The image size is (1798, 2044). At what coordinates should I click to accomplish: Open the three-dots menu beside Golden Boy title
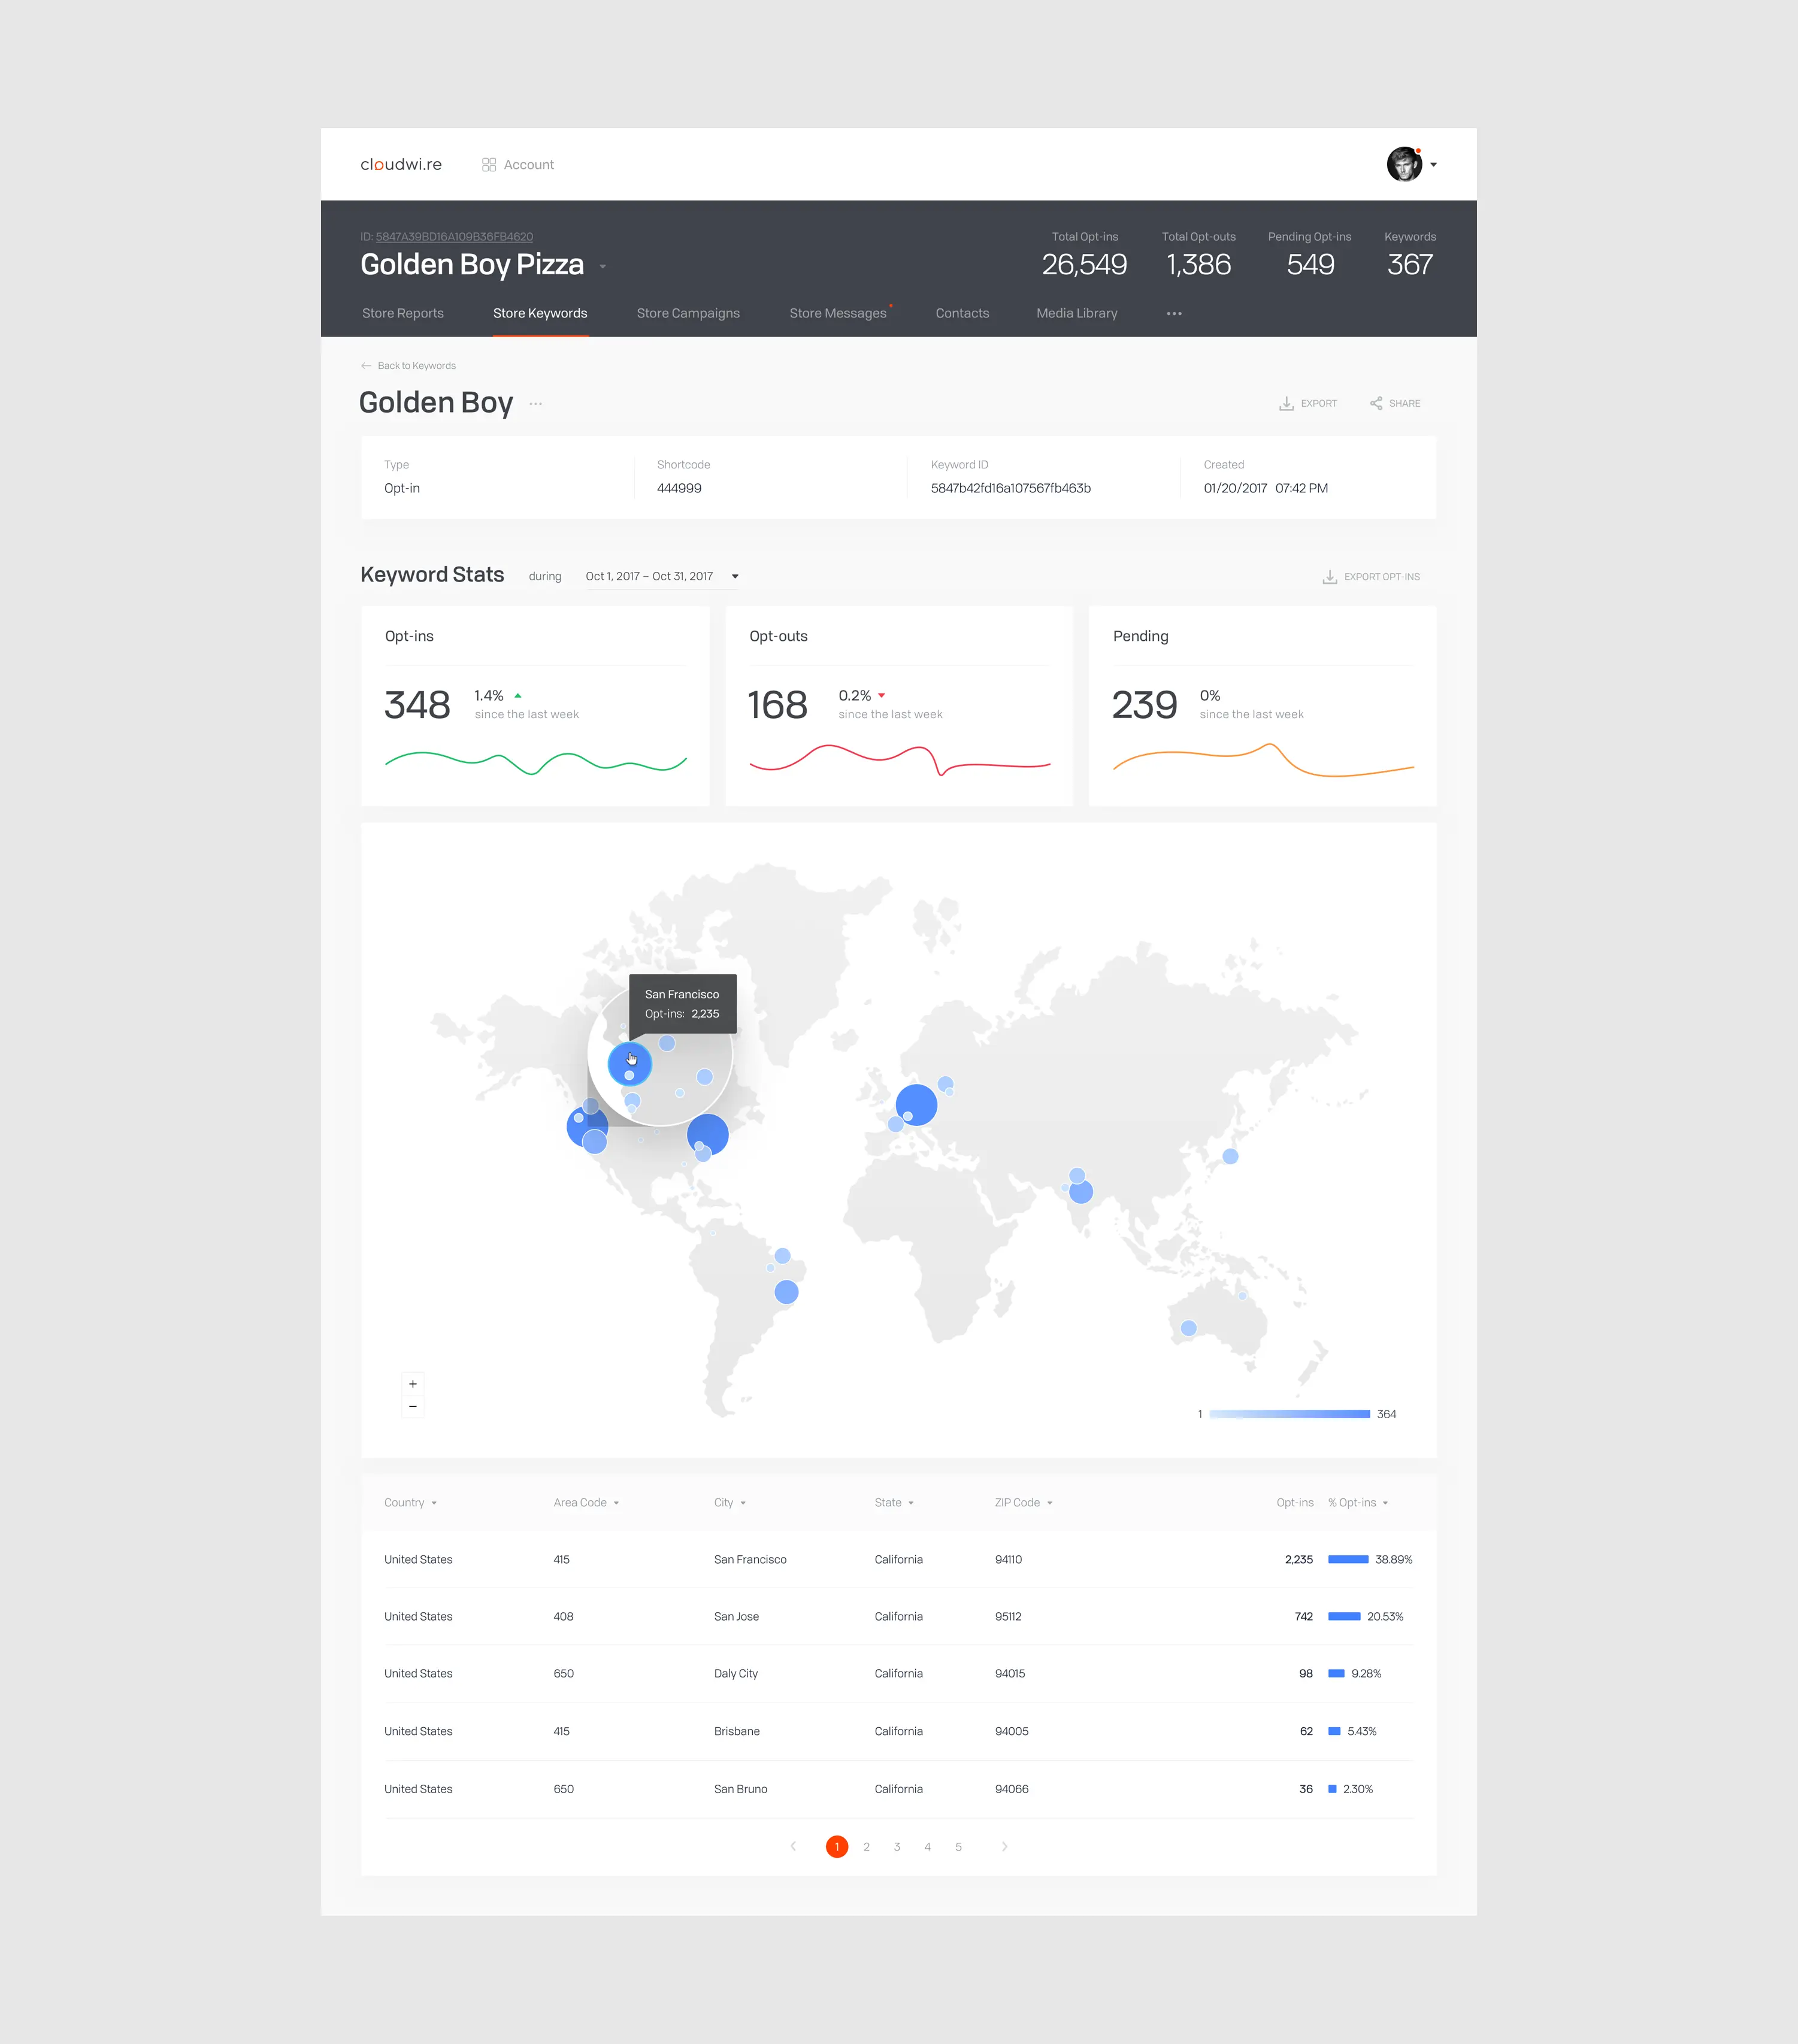(x=536, y=404)
